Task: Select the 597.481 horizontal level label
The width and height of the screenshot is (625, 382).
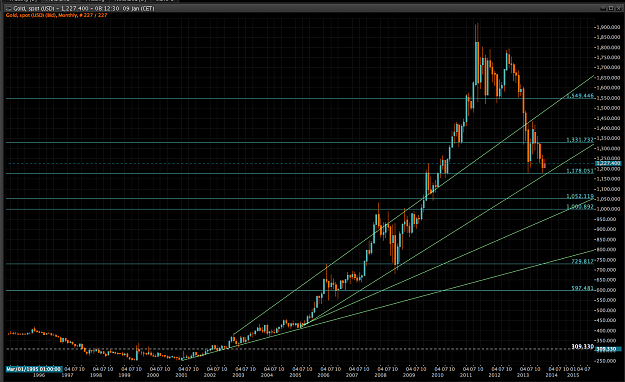Action: pyautogui.click(x=583, y=288)
